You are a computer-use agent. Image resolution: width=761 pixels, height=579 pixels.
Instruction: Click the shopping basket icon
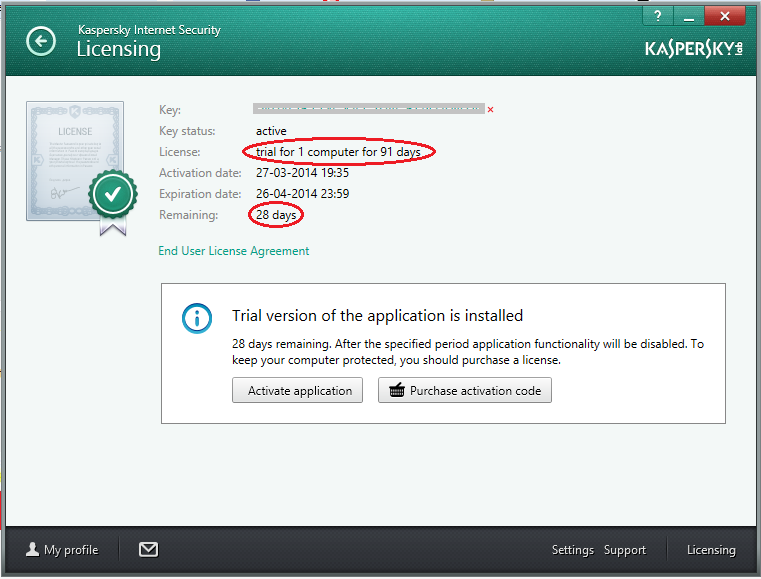click(x=397, y=390)
